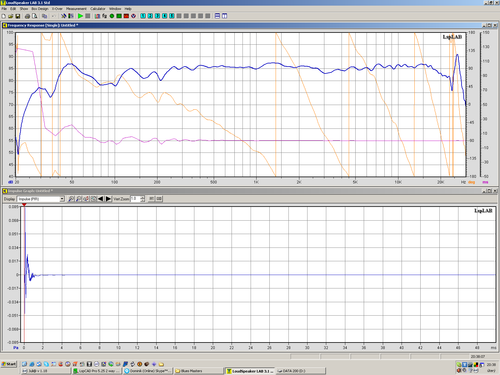Open the X-Over menu
The height and width of the screenshot is (375, 500).
pyautogui.click(x=57, y=9)
